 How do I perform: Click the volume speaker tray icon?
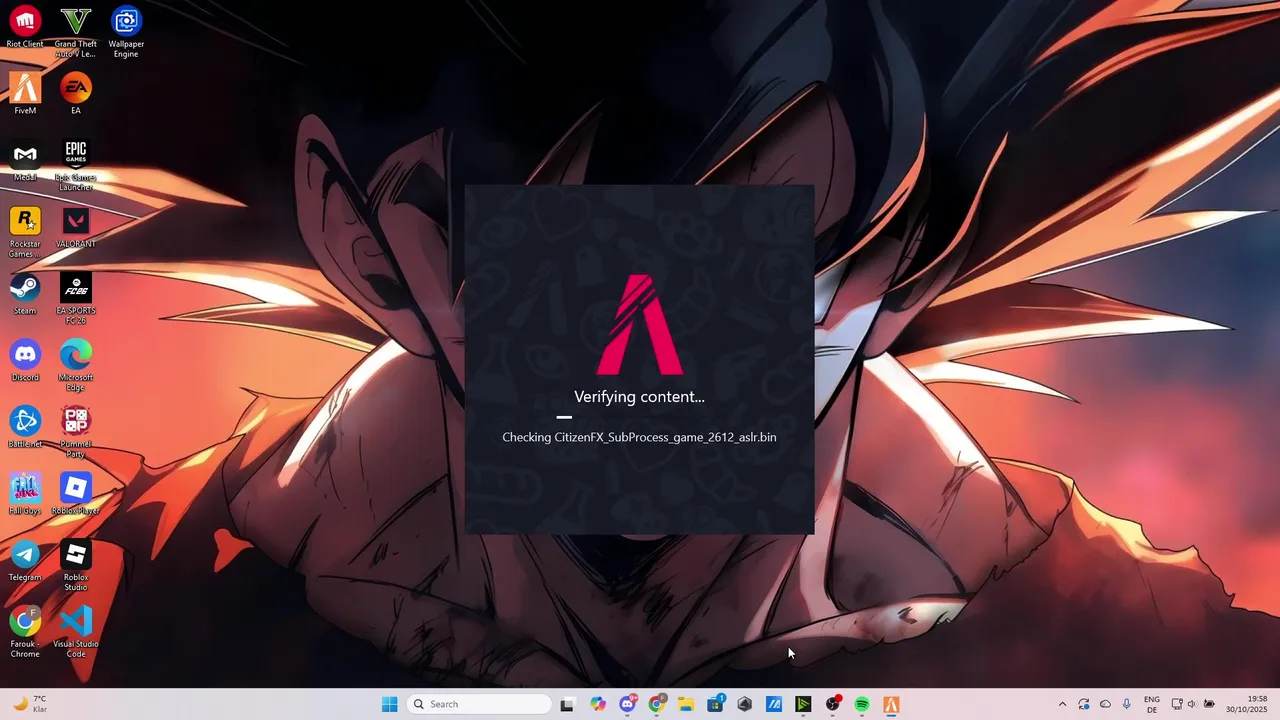coord(1192,704)
